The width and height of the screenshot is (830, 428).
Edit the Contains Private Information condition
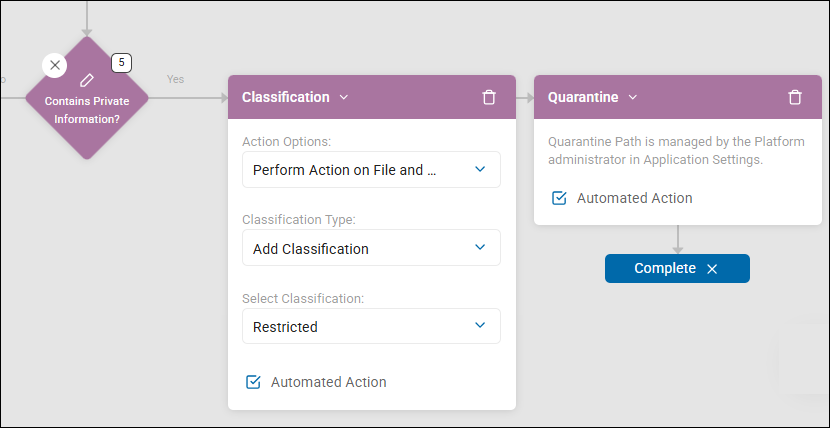(87, 79)
